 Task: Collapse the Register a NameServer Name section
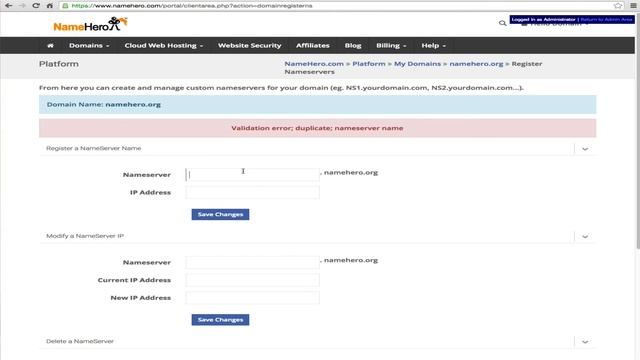pos(585,149)
